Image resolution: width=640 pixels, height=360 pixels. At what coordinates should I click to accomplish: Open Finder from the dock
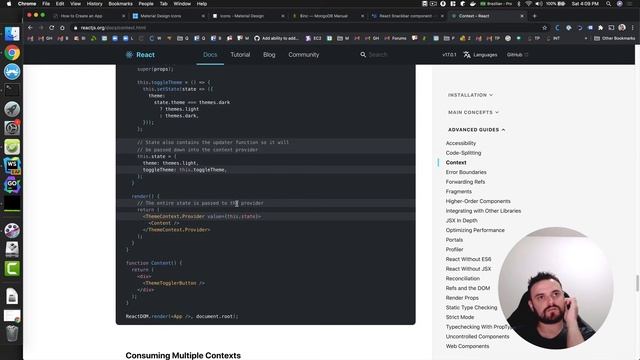(x=12, y=34)
